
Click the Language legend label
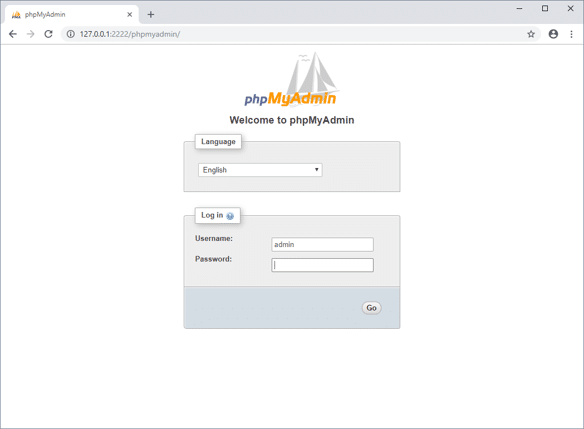218,142
